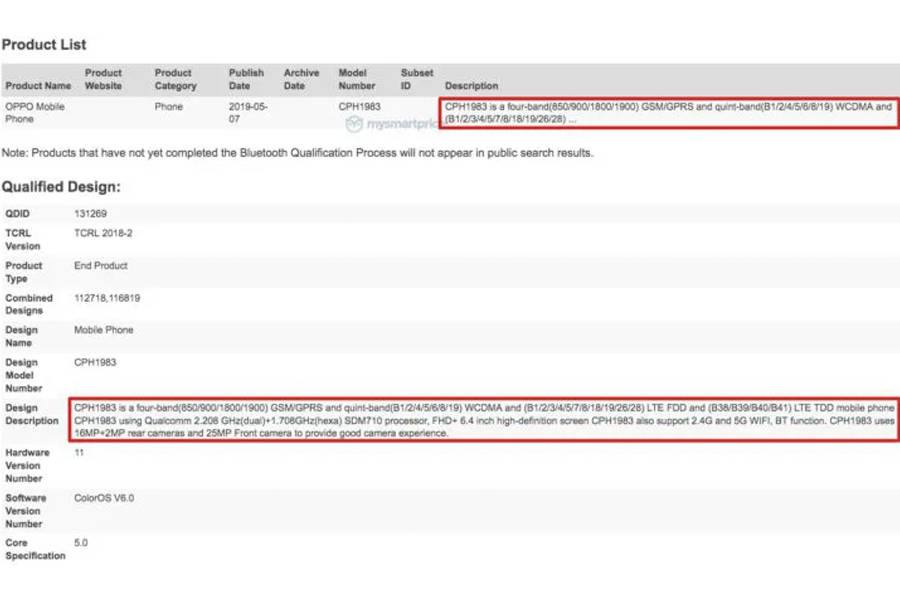Screen dimensions: 900x600
Task: Click the Subset ID column header
Action: pos(417,79)
